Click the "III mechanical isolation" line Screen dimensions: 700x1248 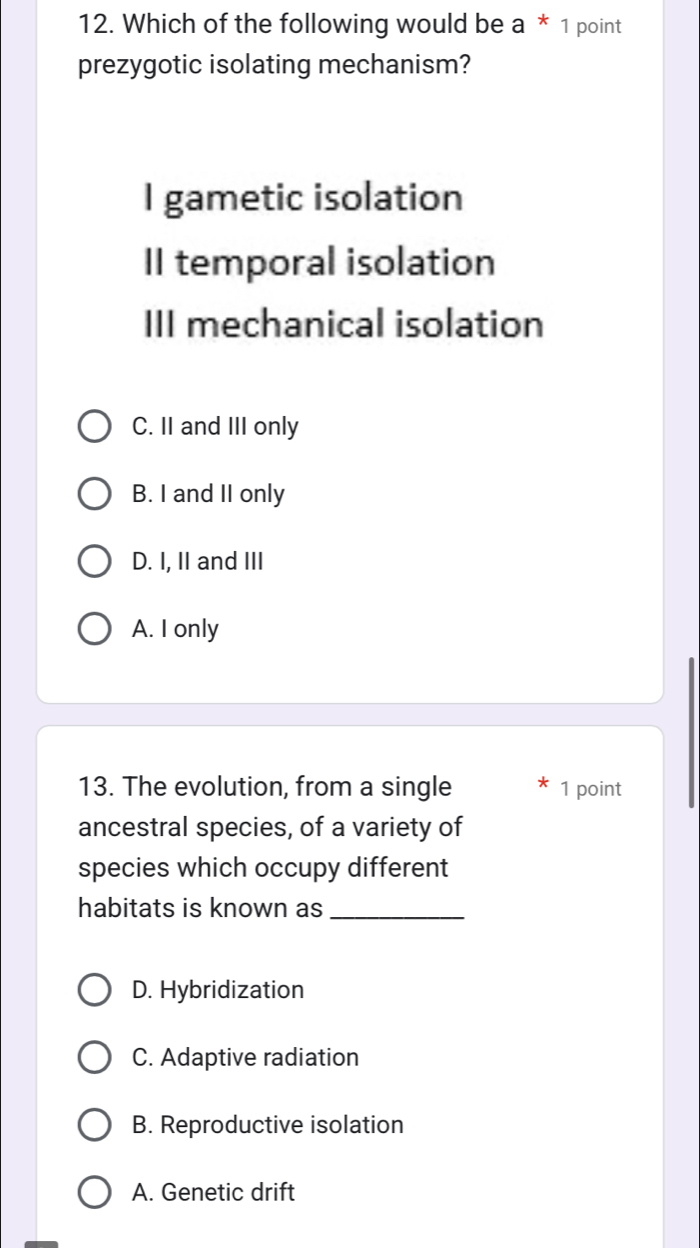coord(342,324)
